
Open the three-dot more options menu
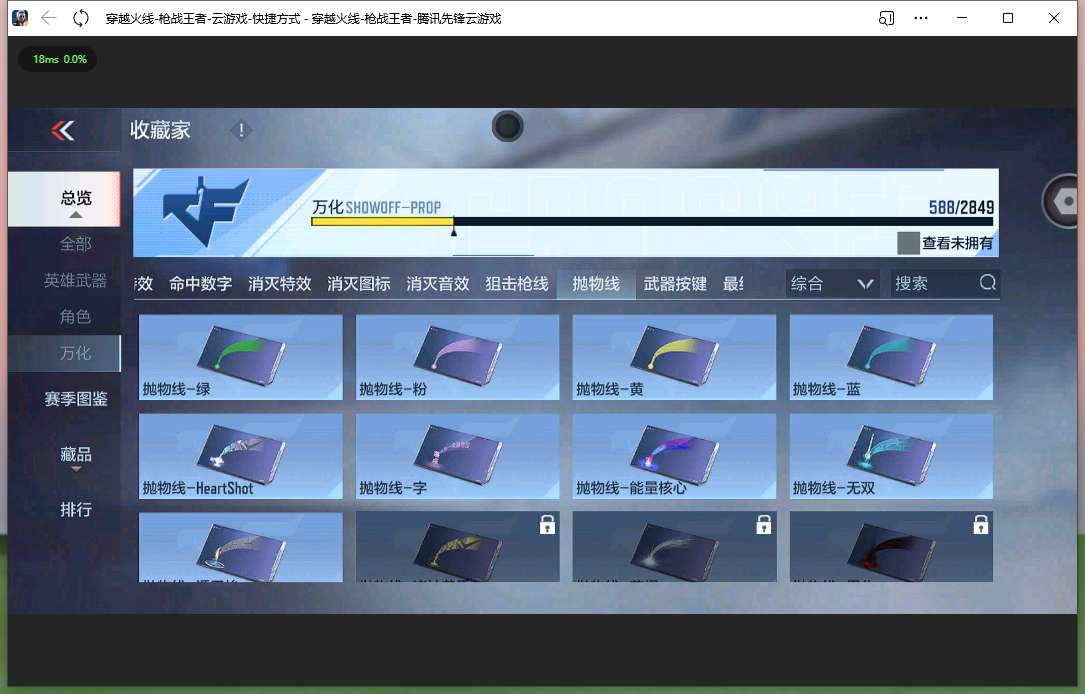pyautogui.click(x=921, y=18)
